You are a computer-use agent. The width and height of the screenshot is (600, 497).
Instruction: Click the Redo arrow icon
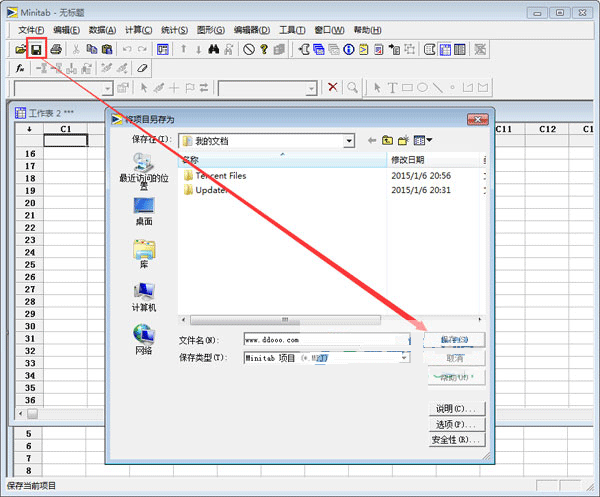142,49
